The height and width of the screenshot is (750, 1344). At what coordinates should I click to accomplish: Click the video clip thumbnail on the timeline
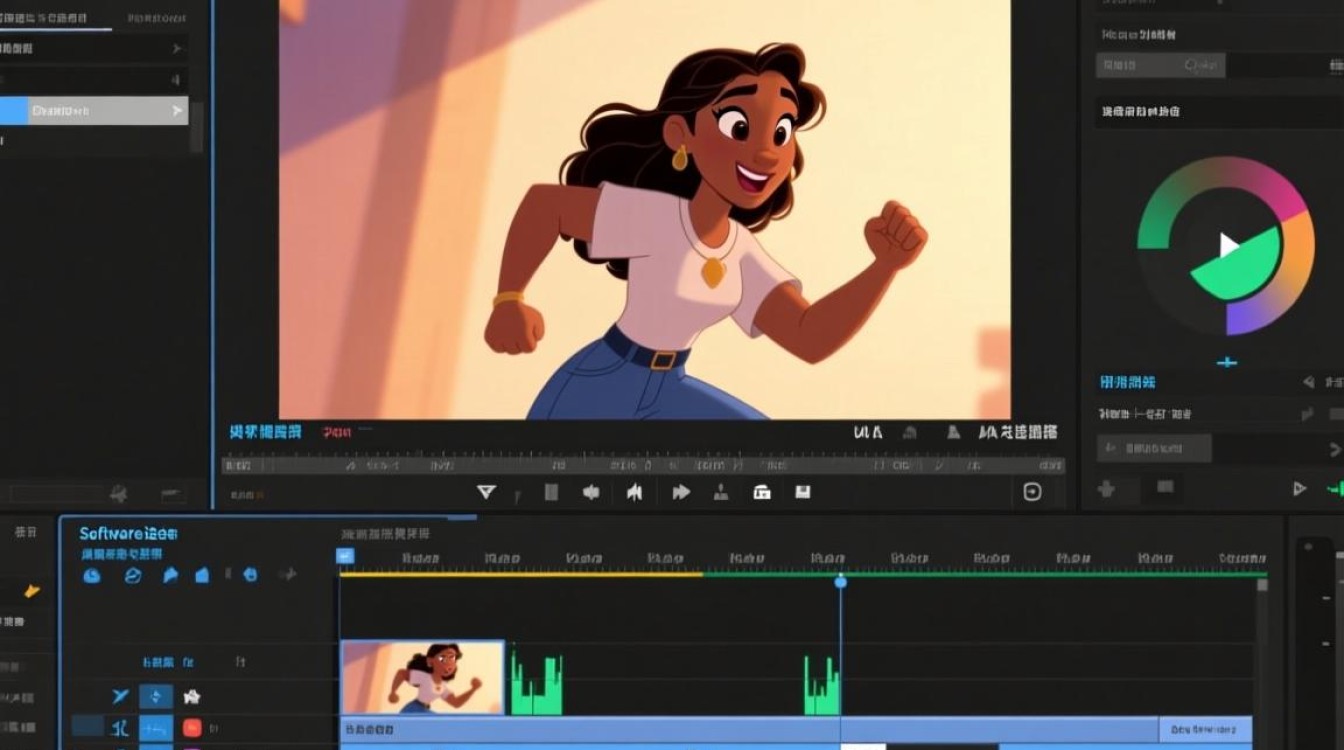422,677
